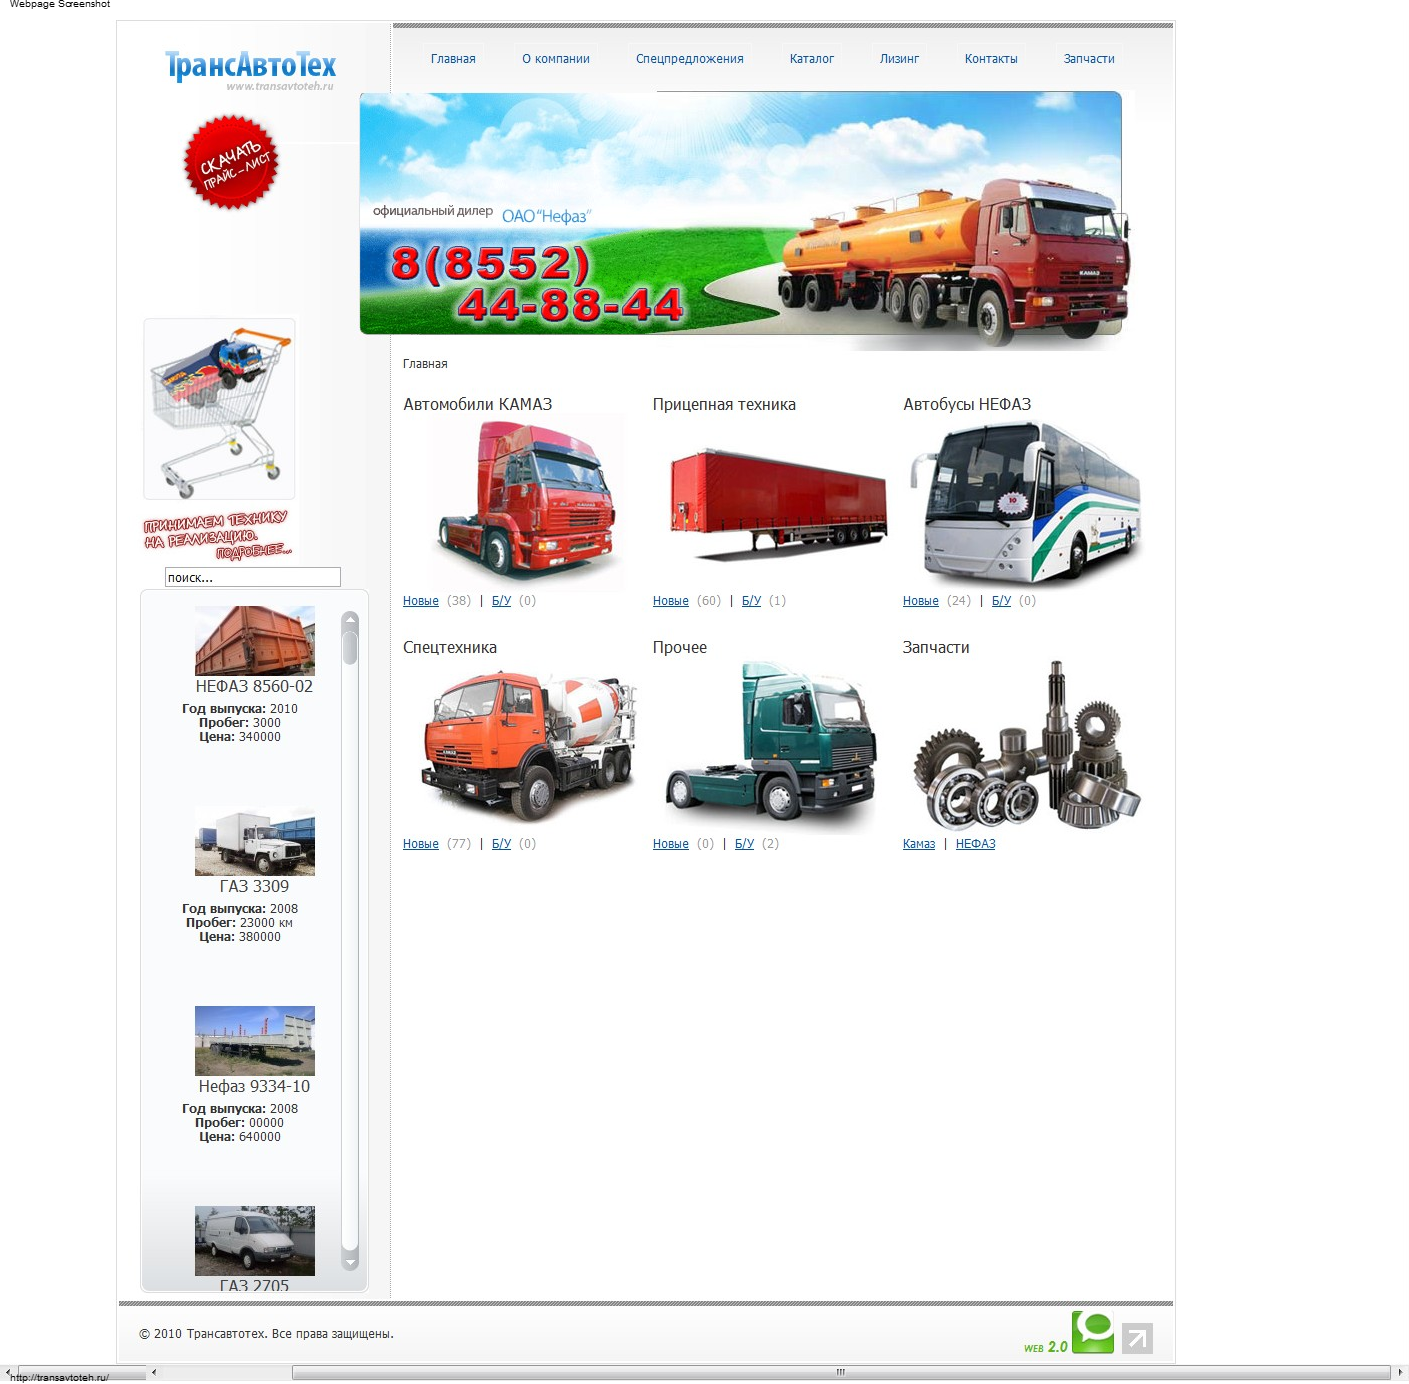
Task: Open Б/У listings under Прочее
Action: click(x=747, y=843)
